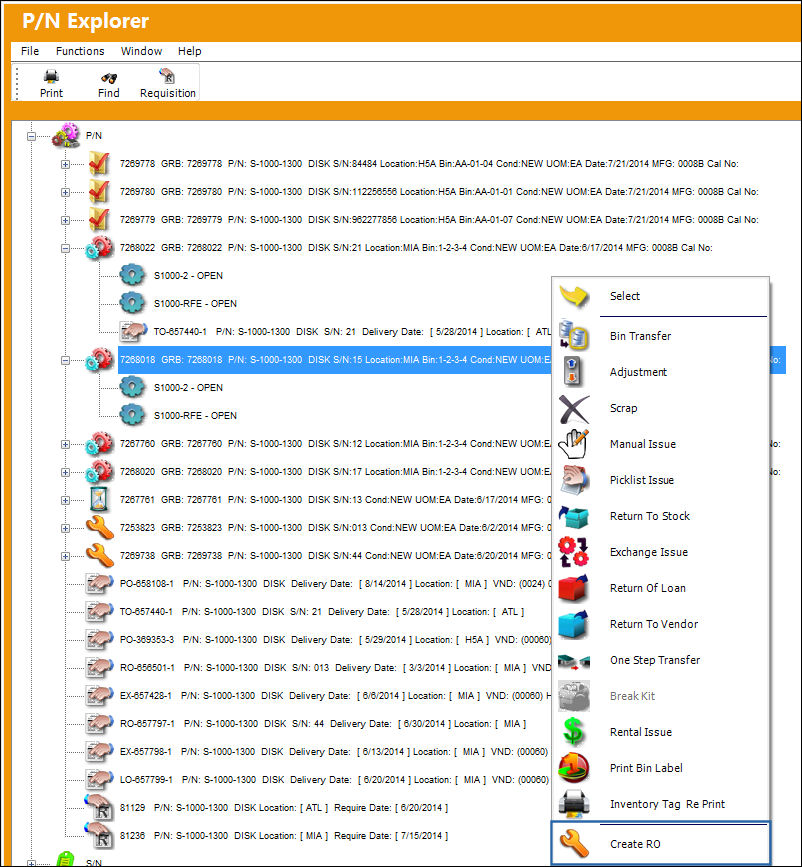802x867 pixels.
Task: Expand the 7253823 GRB row
Action: [x=65, y=529]
